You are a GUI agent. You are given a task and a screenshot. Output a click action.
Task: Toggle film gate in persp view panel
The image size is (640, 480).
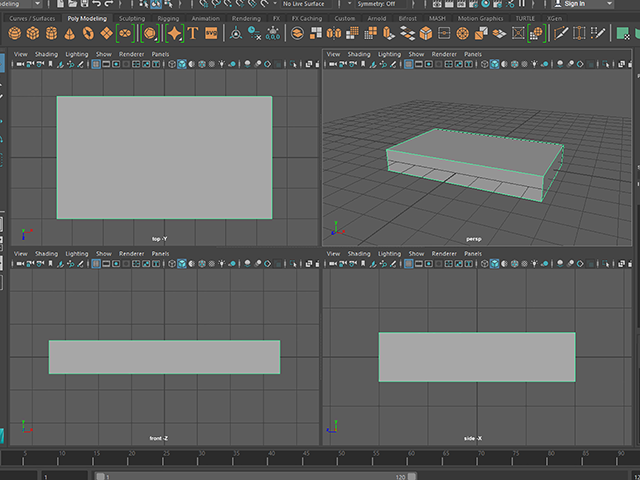pos(419,64)
